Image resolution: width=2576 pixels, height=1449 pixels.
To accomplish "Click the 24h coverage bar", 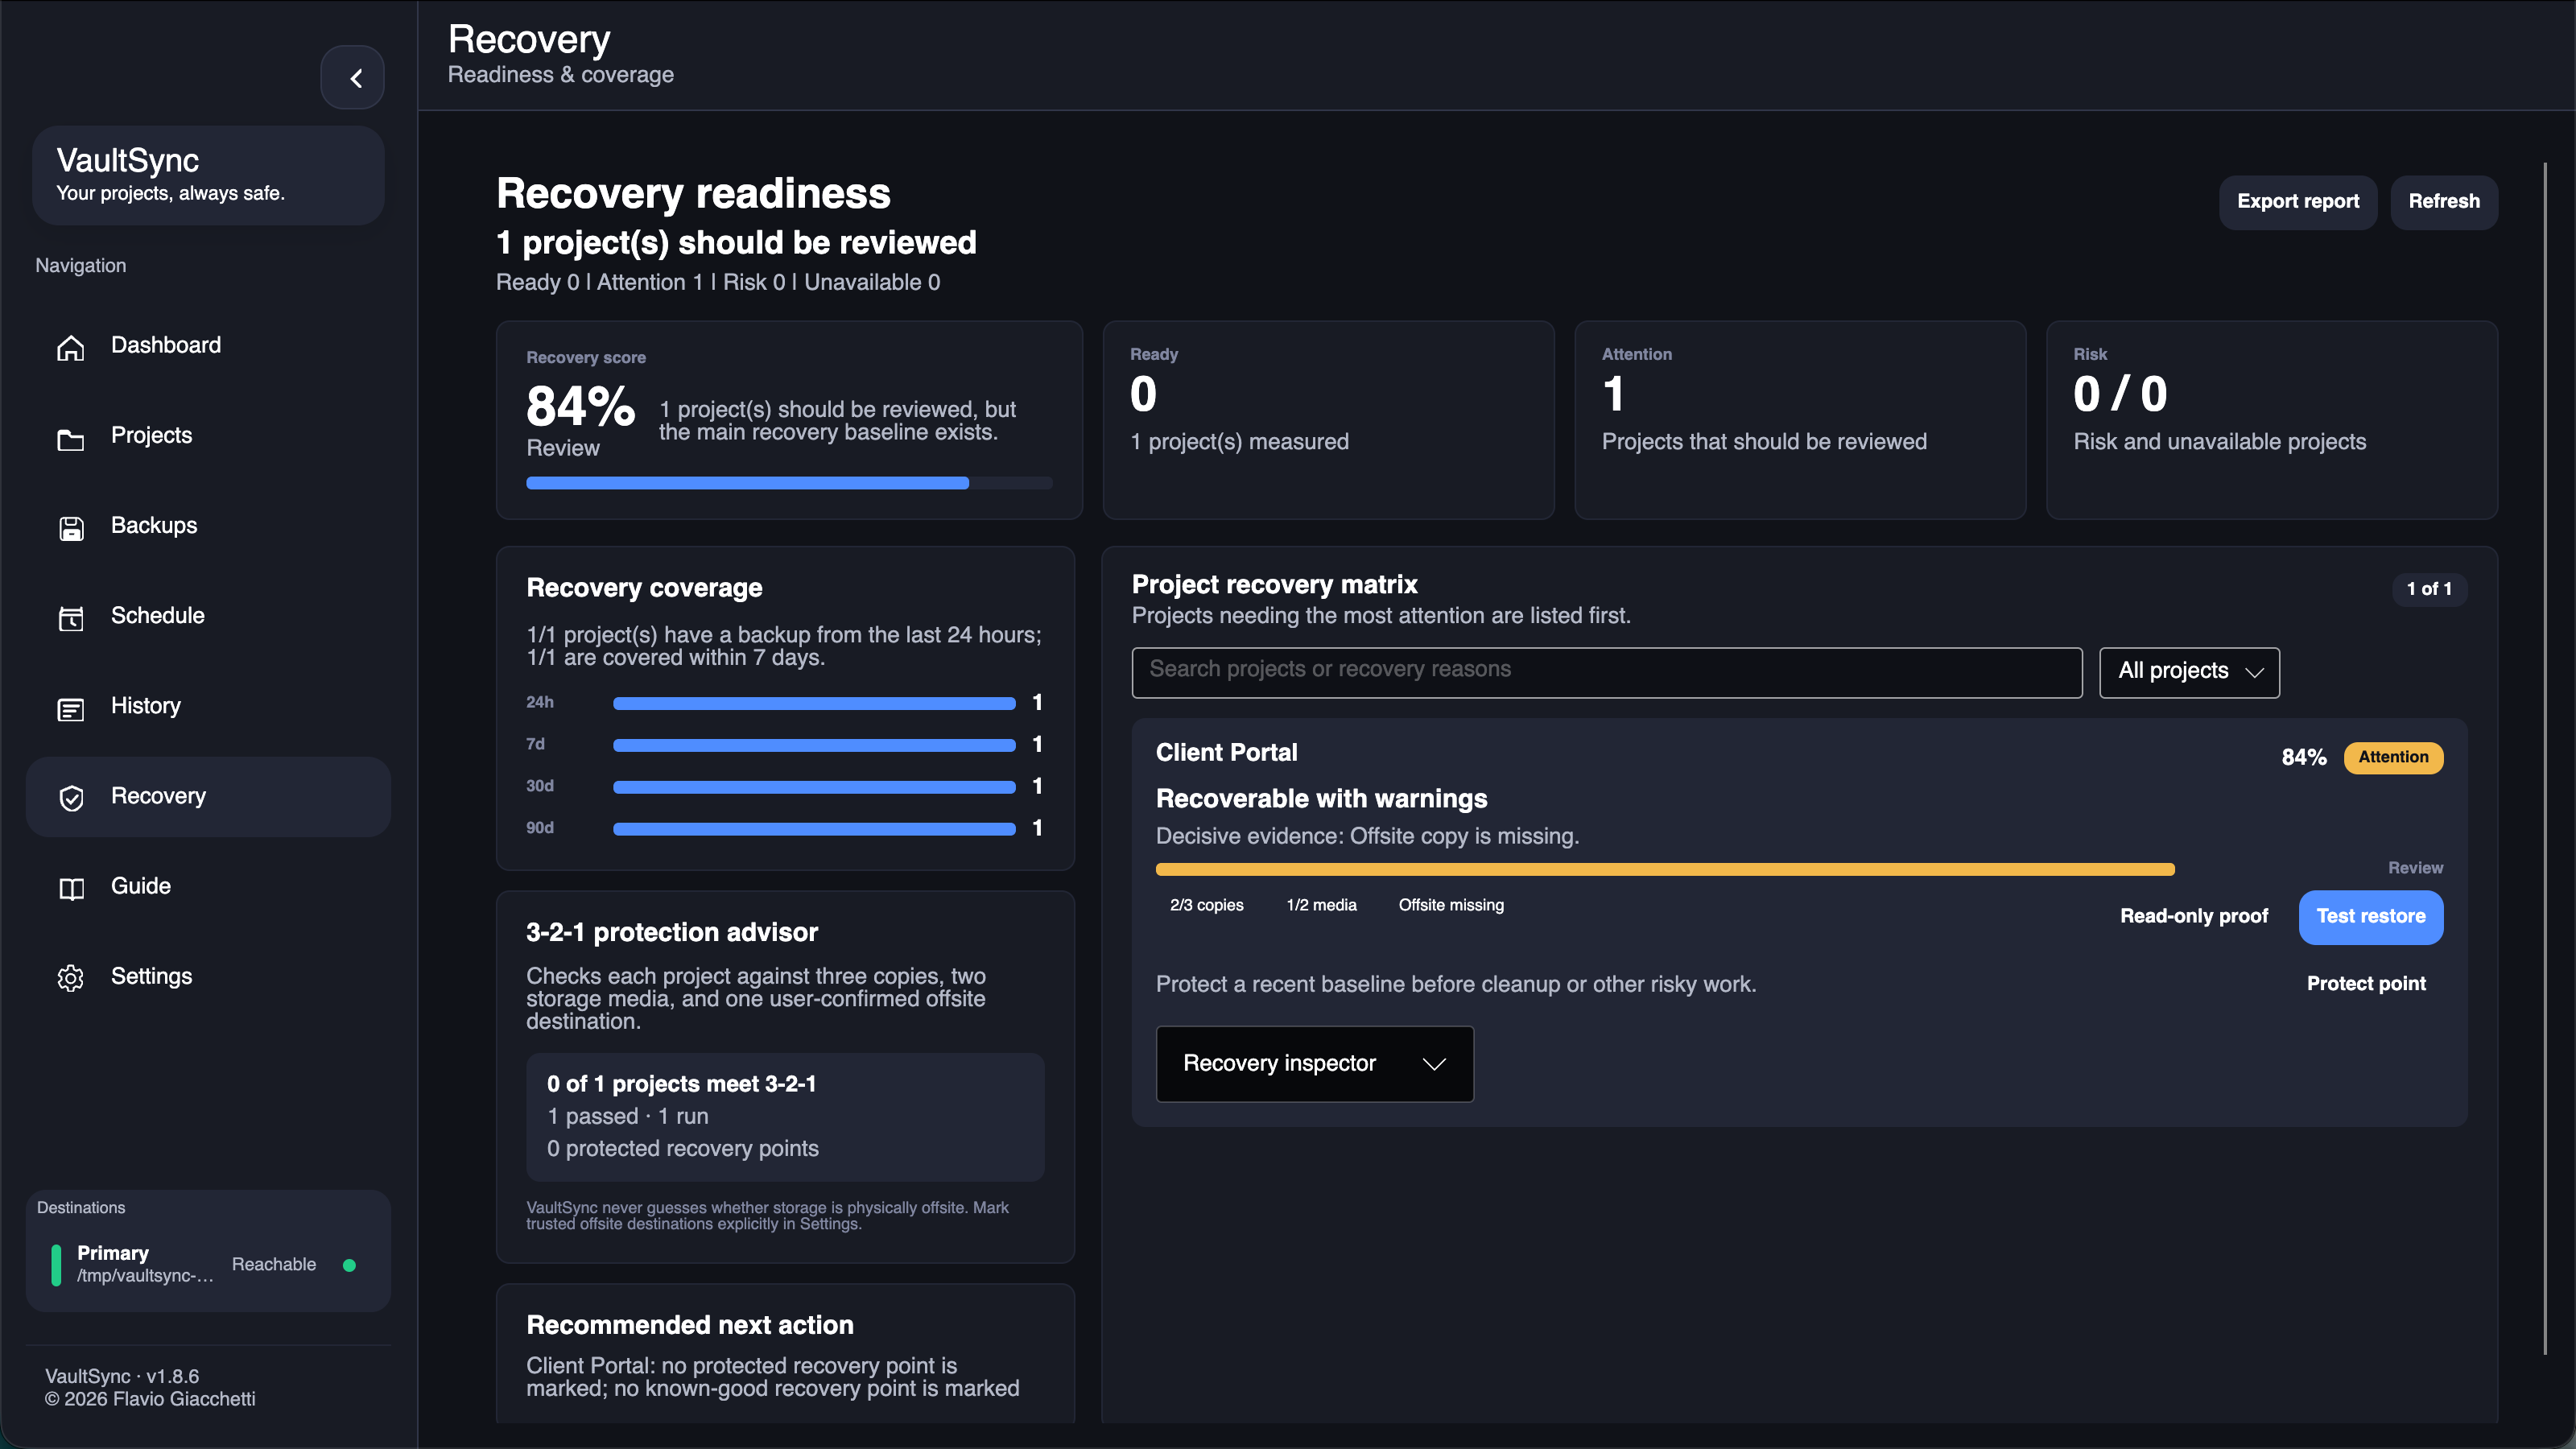I will (814, 704).
